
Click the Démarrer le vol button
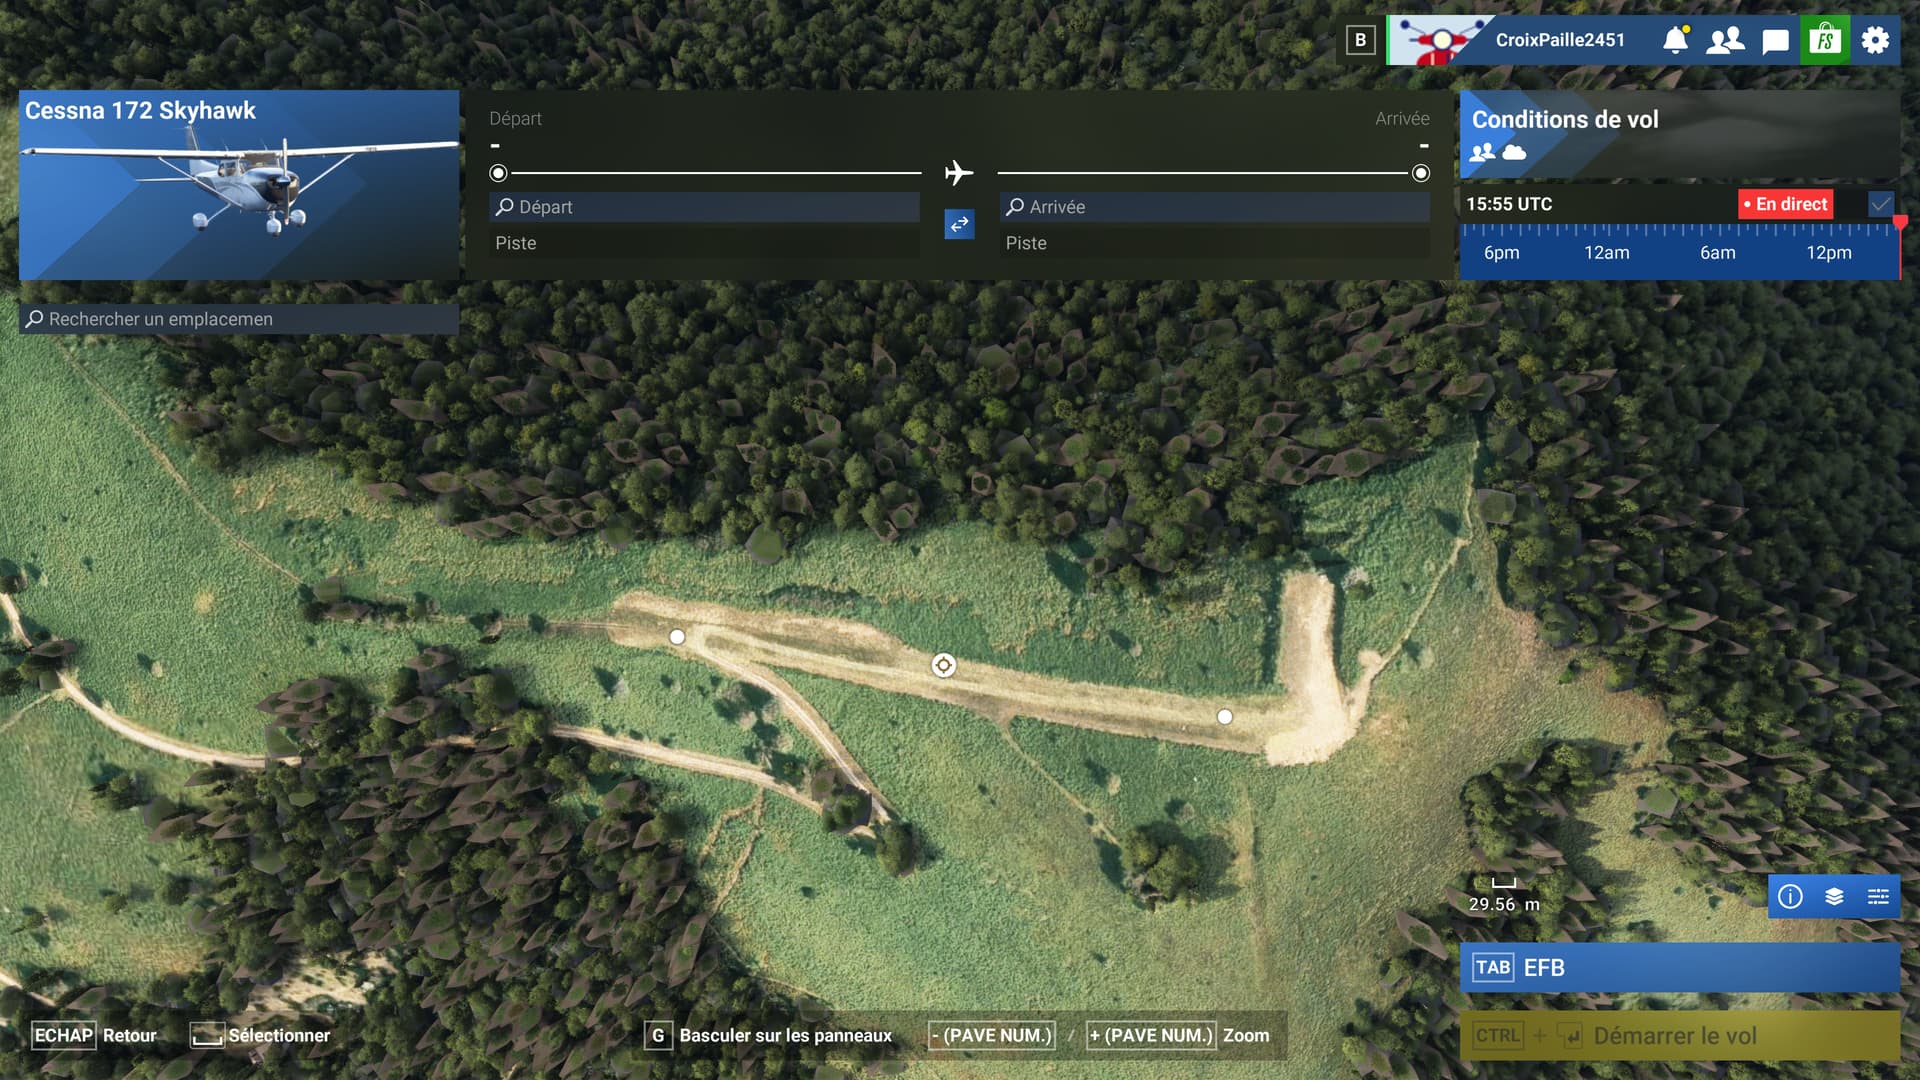pos(1678,1036)
